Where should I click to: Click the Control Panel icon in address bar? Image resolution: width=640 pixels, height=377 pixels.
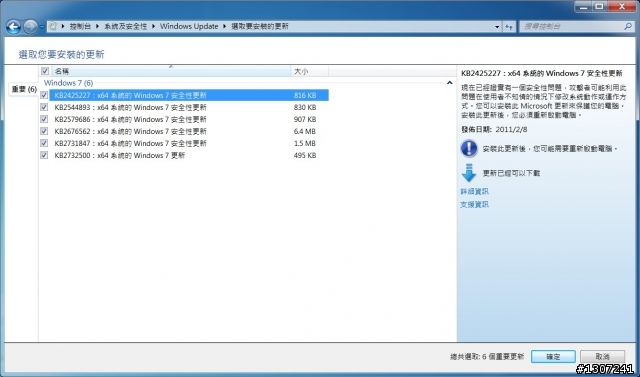53,27
